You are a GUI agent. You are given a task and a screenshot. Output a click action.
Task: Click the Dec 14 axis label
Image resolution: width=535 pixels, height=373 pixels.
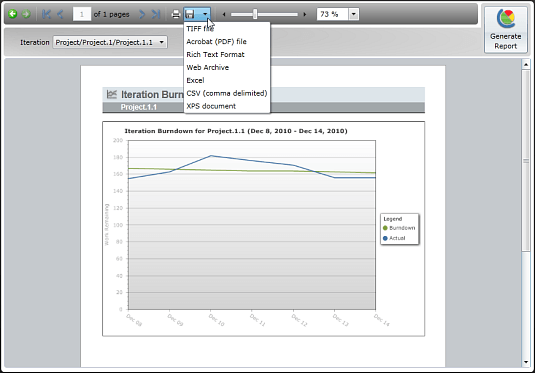point(381,320)
